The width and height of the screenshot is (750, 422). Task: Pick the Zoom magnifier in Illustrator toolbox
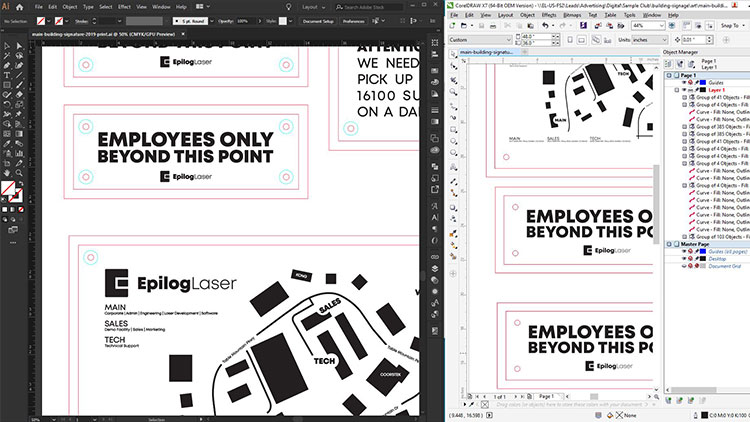[x=19, y=173]
